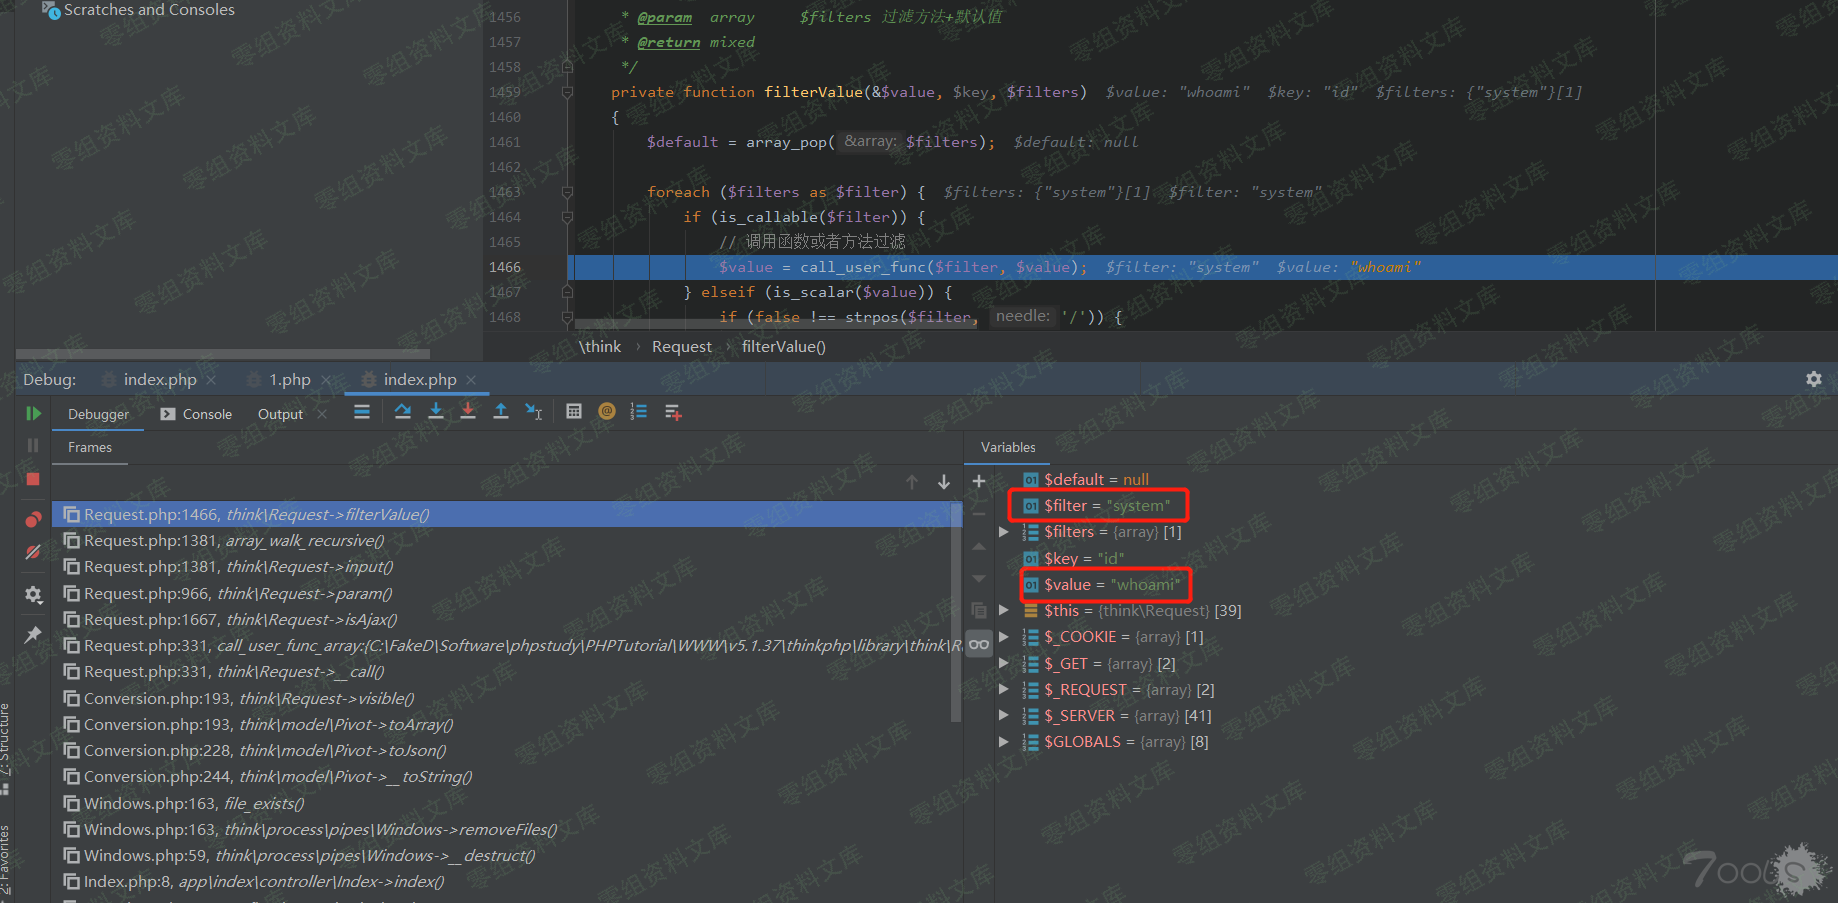Toggle the watches glasses icon in Variables
The image size is (1838, 903).
click(979, 644)
